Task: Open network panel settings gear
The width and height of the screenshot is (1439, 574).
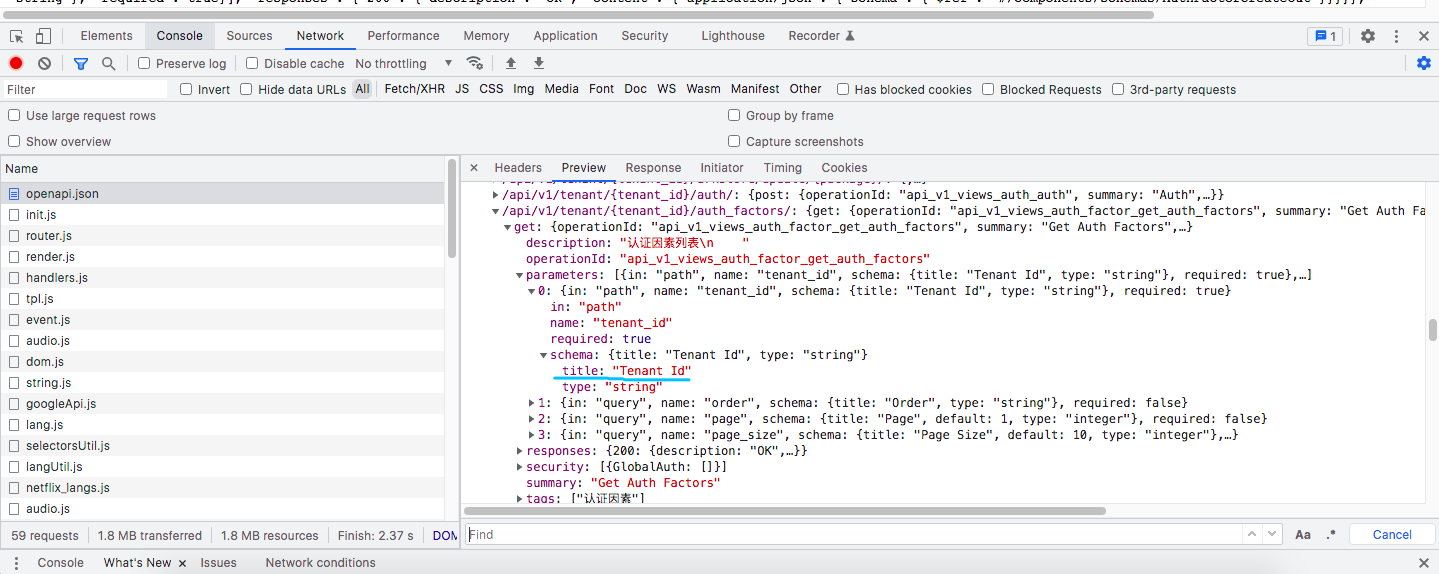Action: coord(1424,63)
